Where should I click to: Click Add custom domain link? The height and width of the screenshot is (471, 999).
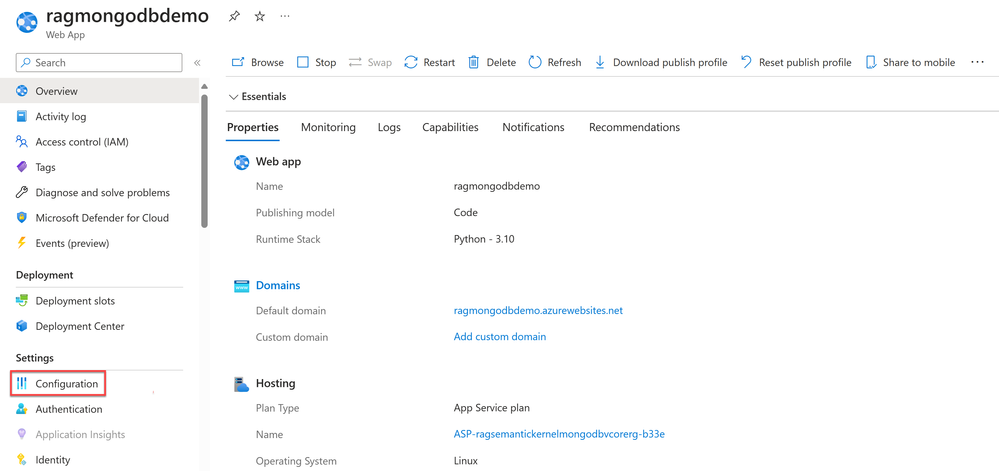pyautogui.click(x=500, y=337)
